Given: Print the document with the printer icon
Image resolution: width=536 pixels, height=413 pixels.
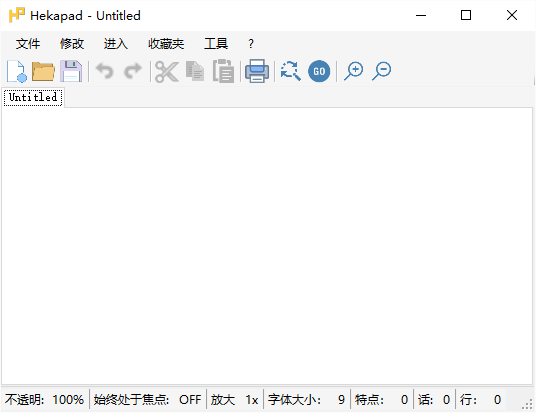Looking at the screenshot, I should click(257, 71).
